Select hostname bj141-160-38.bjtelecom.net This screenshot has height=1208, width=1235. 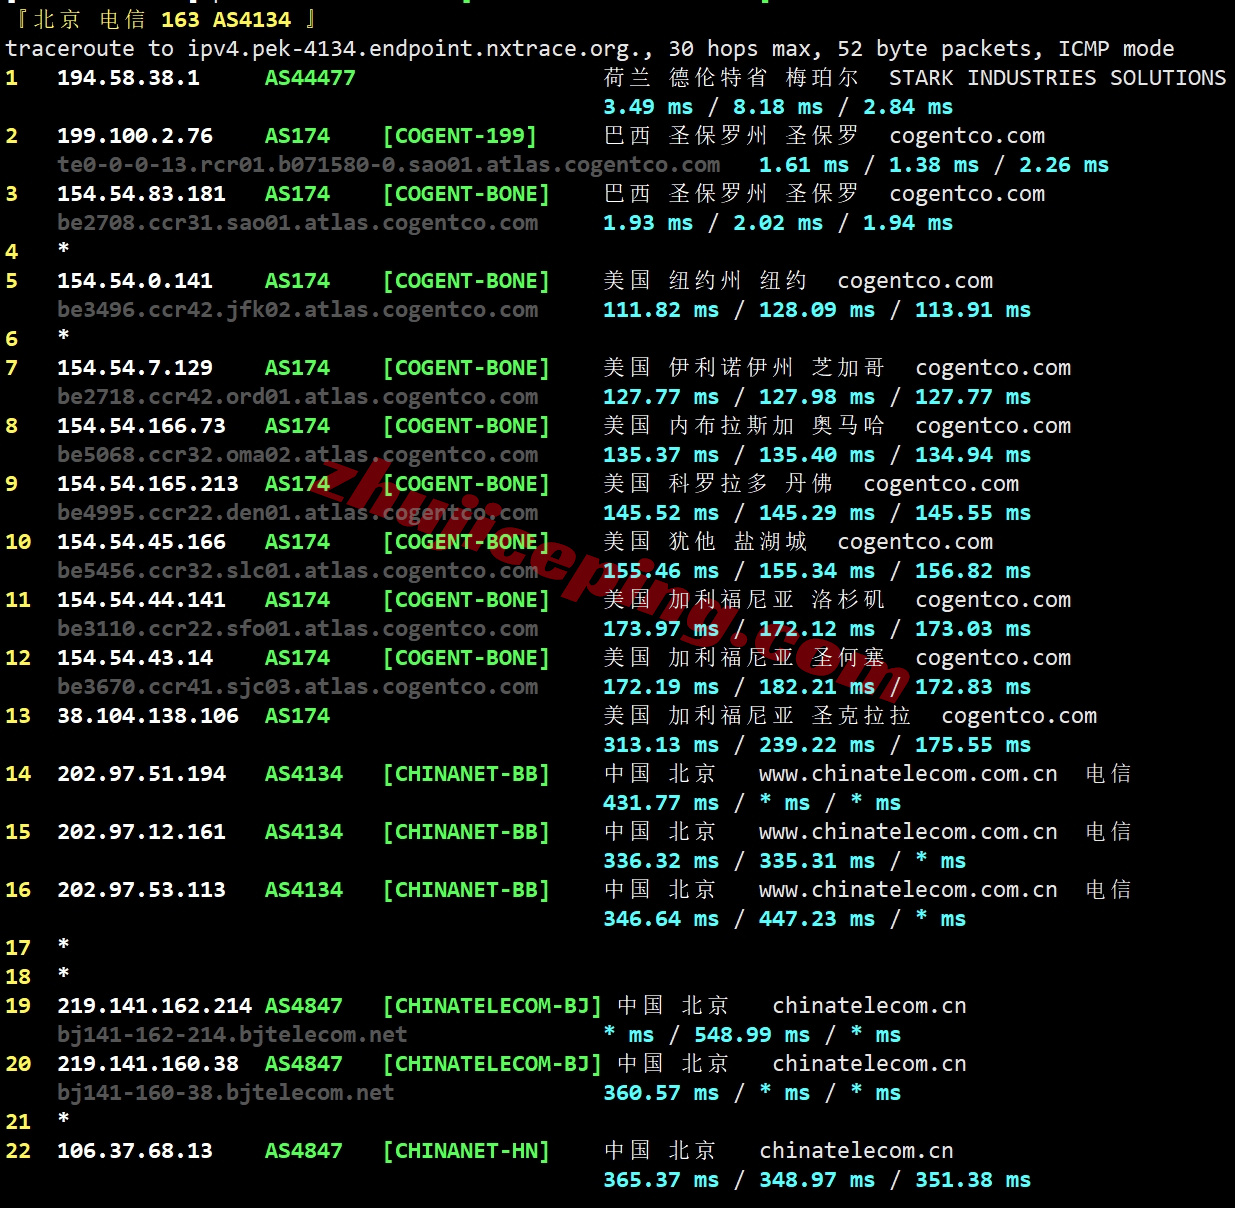(226, 1092)
